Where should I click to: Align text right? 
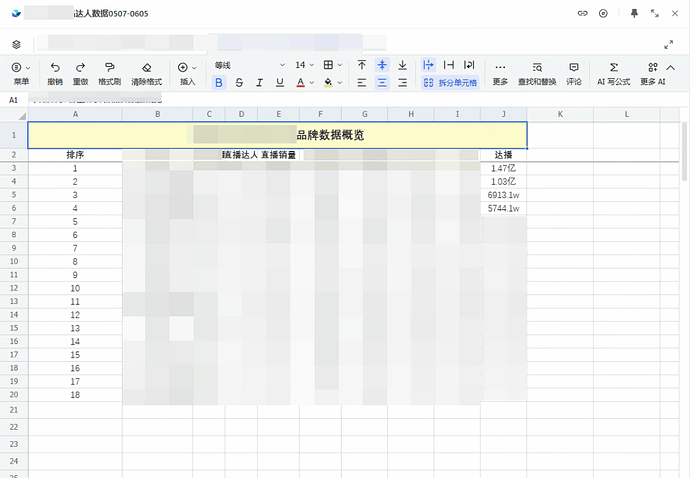[402, 82]
